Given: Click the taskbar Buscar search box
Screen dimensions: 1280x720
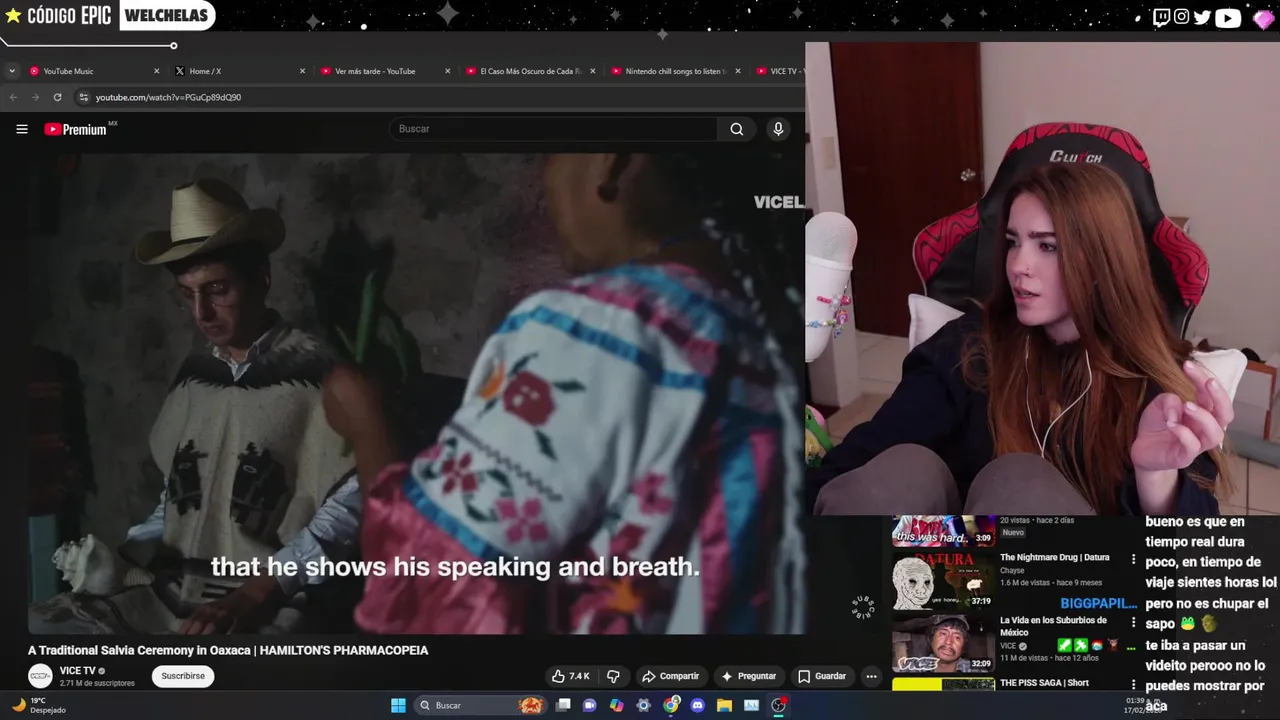Looking at the screenshot, I should click(x=481, y=705).
